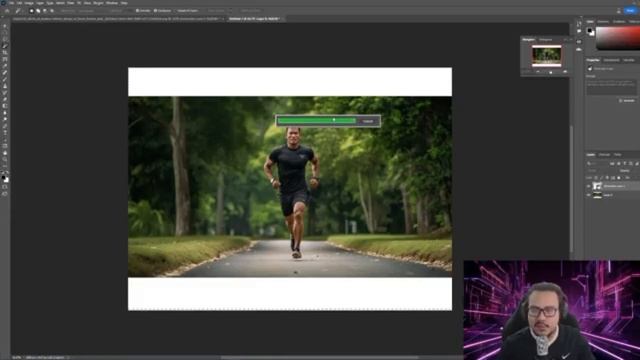Open the Filter menu

pyautogui.click(x=71, y=3)
